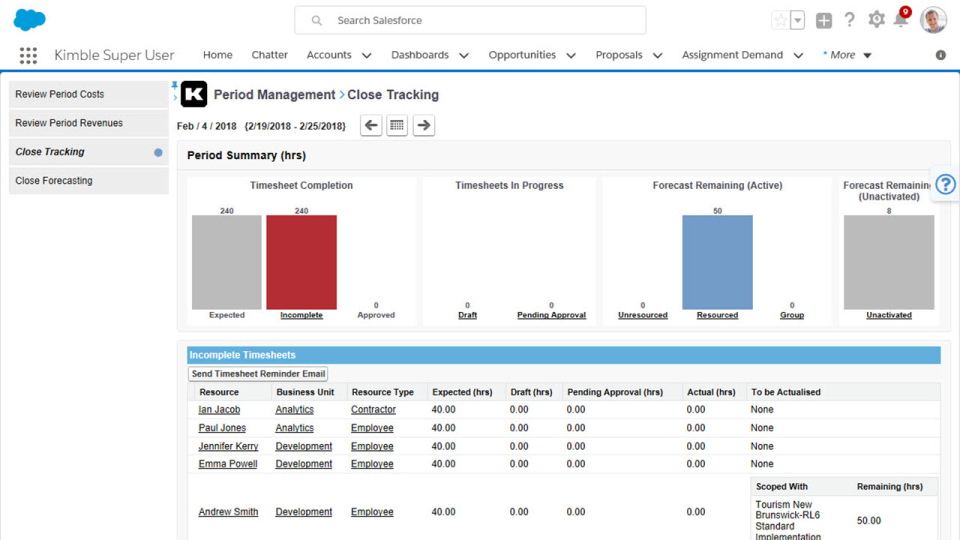Image resolution: width=960 pixels, height=540 pixels.
Task: Expand the Assignment Demand dropdown chevron
Action: [x=798, y=56]
